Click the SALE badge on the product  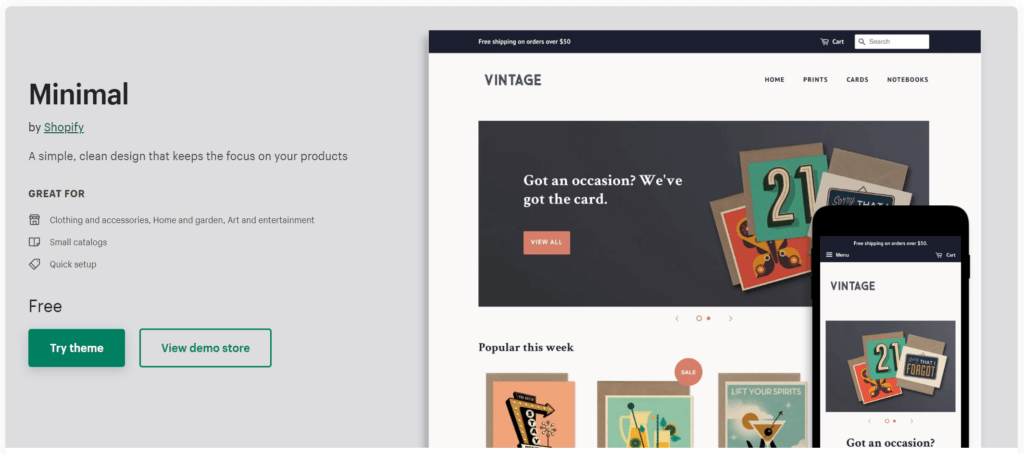coord(688,372)
